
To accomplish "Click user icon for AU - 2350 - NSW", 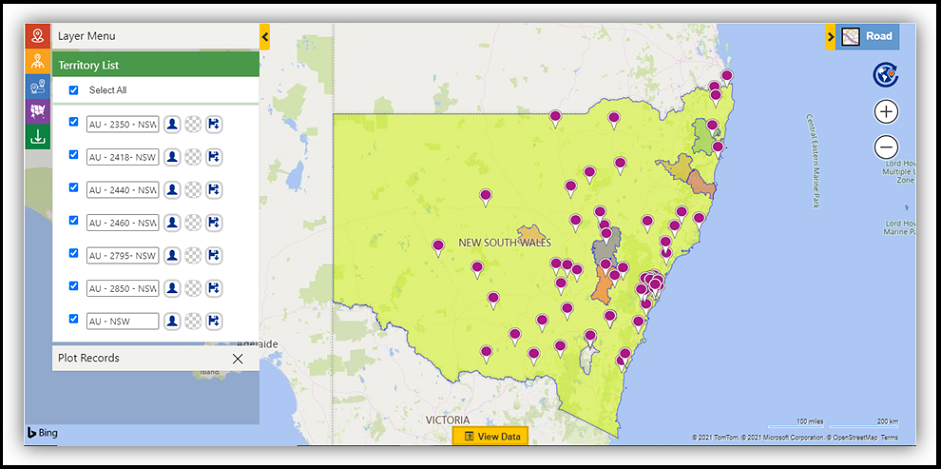I will [172, 123].
